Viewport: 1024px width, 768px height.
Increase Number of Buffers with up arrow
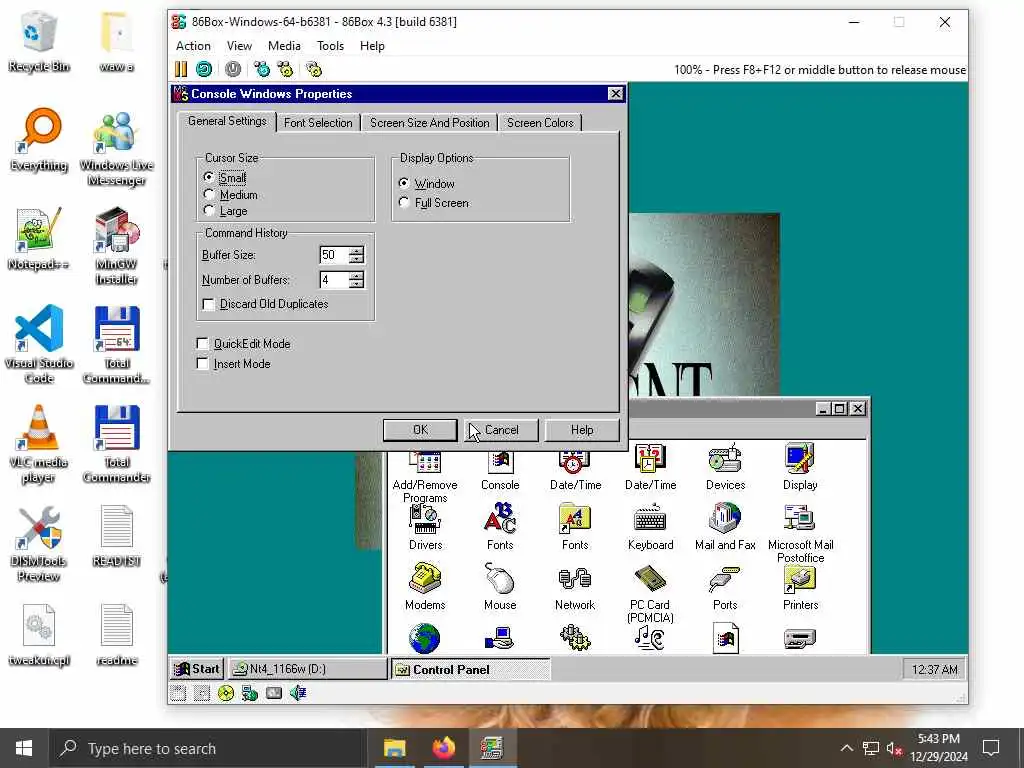(x=356, y=276)
